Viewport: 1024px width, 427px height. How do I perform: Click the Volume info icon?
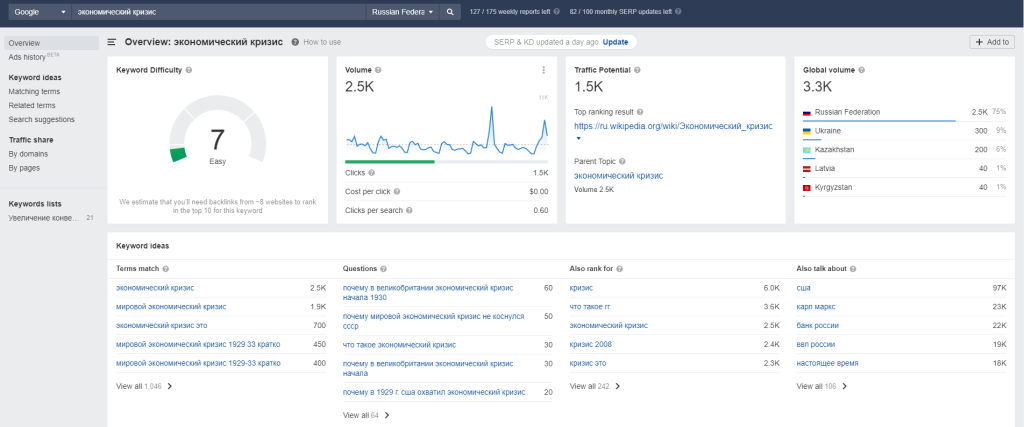click(378, 70)
